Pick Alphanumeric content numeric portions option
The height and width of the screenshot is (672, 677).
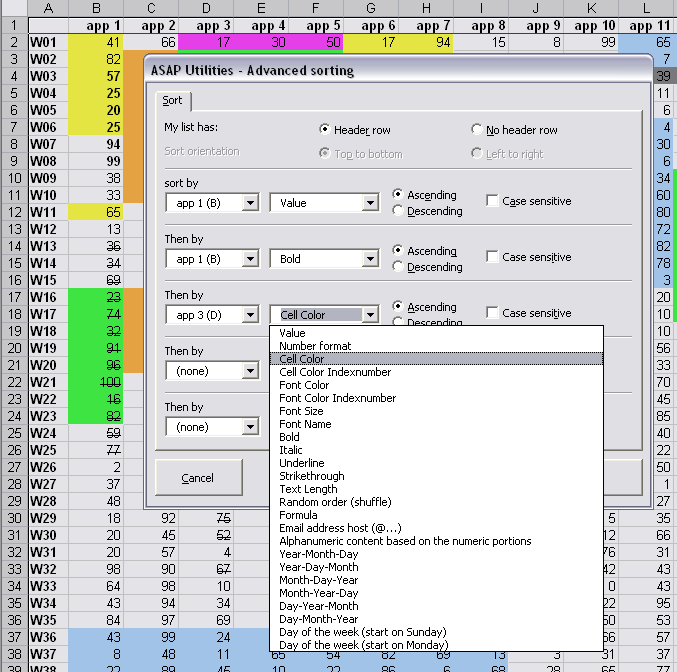tap(436, 541)
